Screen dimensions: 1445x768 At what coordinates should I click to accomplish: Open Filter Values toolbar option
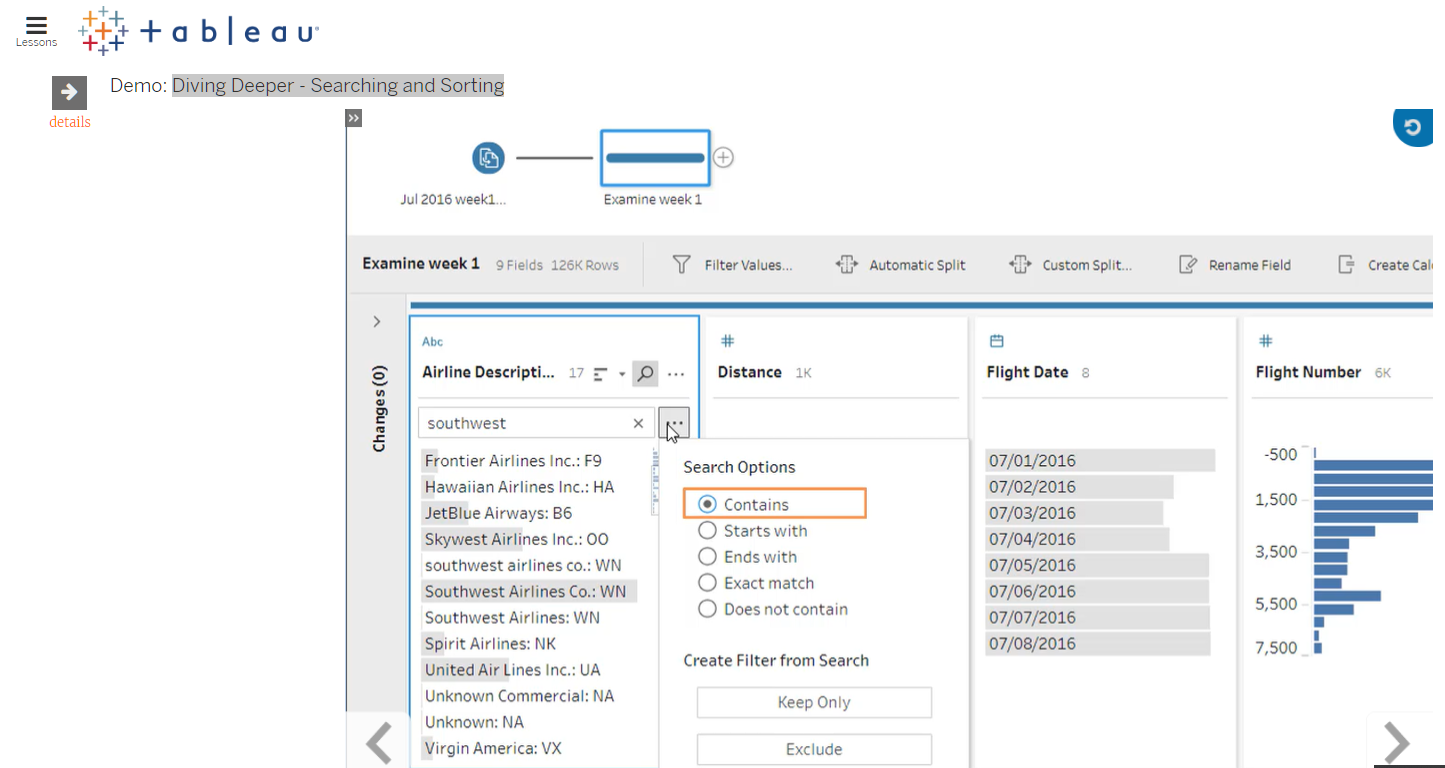click(732, 265)
